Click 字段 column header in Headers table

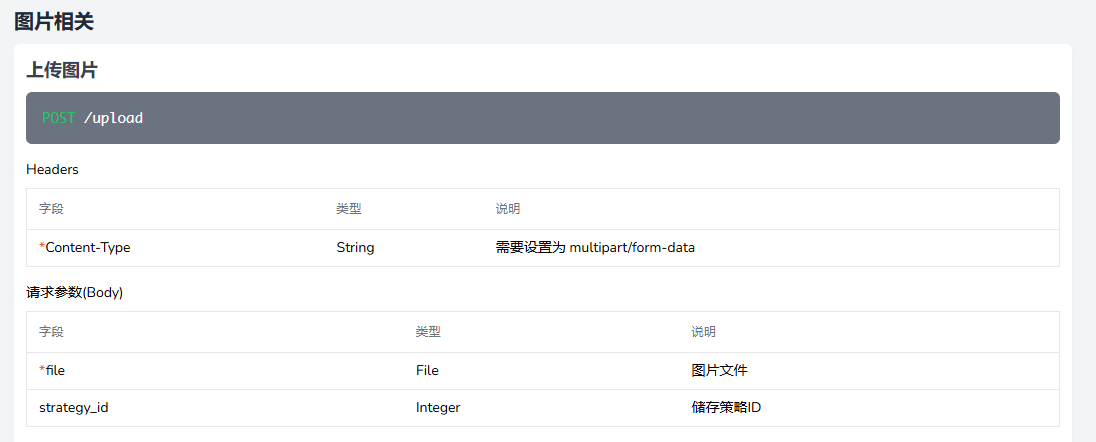[51, 209]
